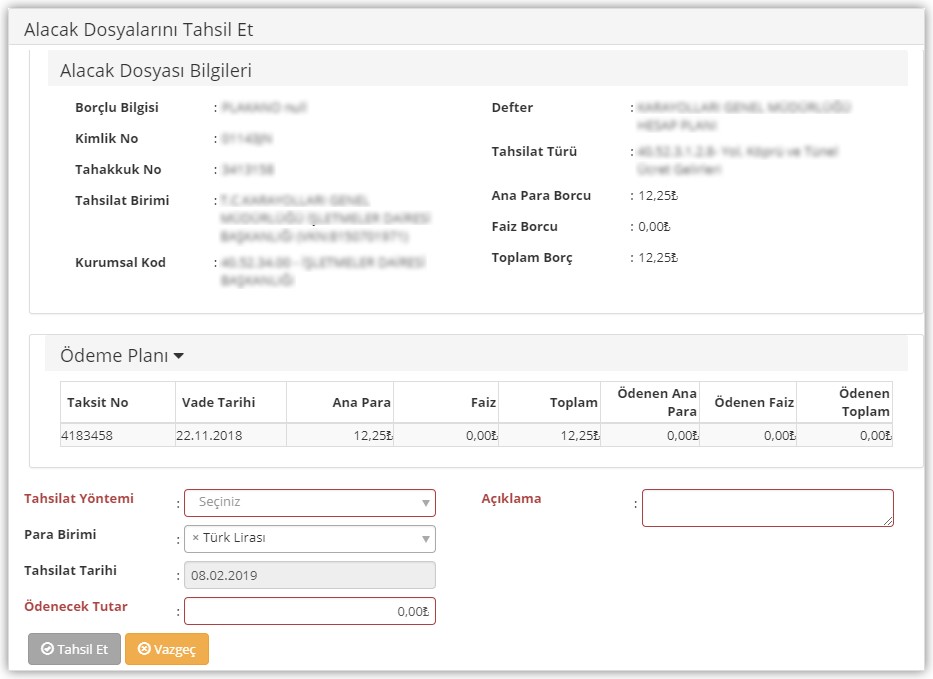
Task: Click the Toplam column header
Action: (x=573, y=403)
